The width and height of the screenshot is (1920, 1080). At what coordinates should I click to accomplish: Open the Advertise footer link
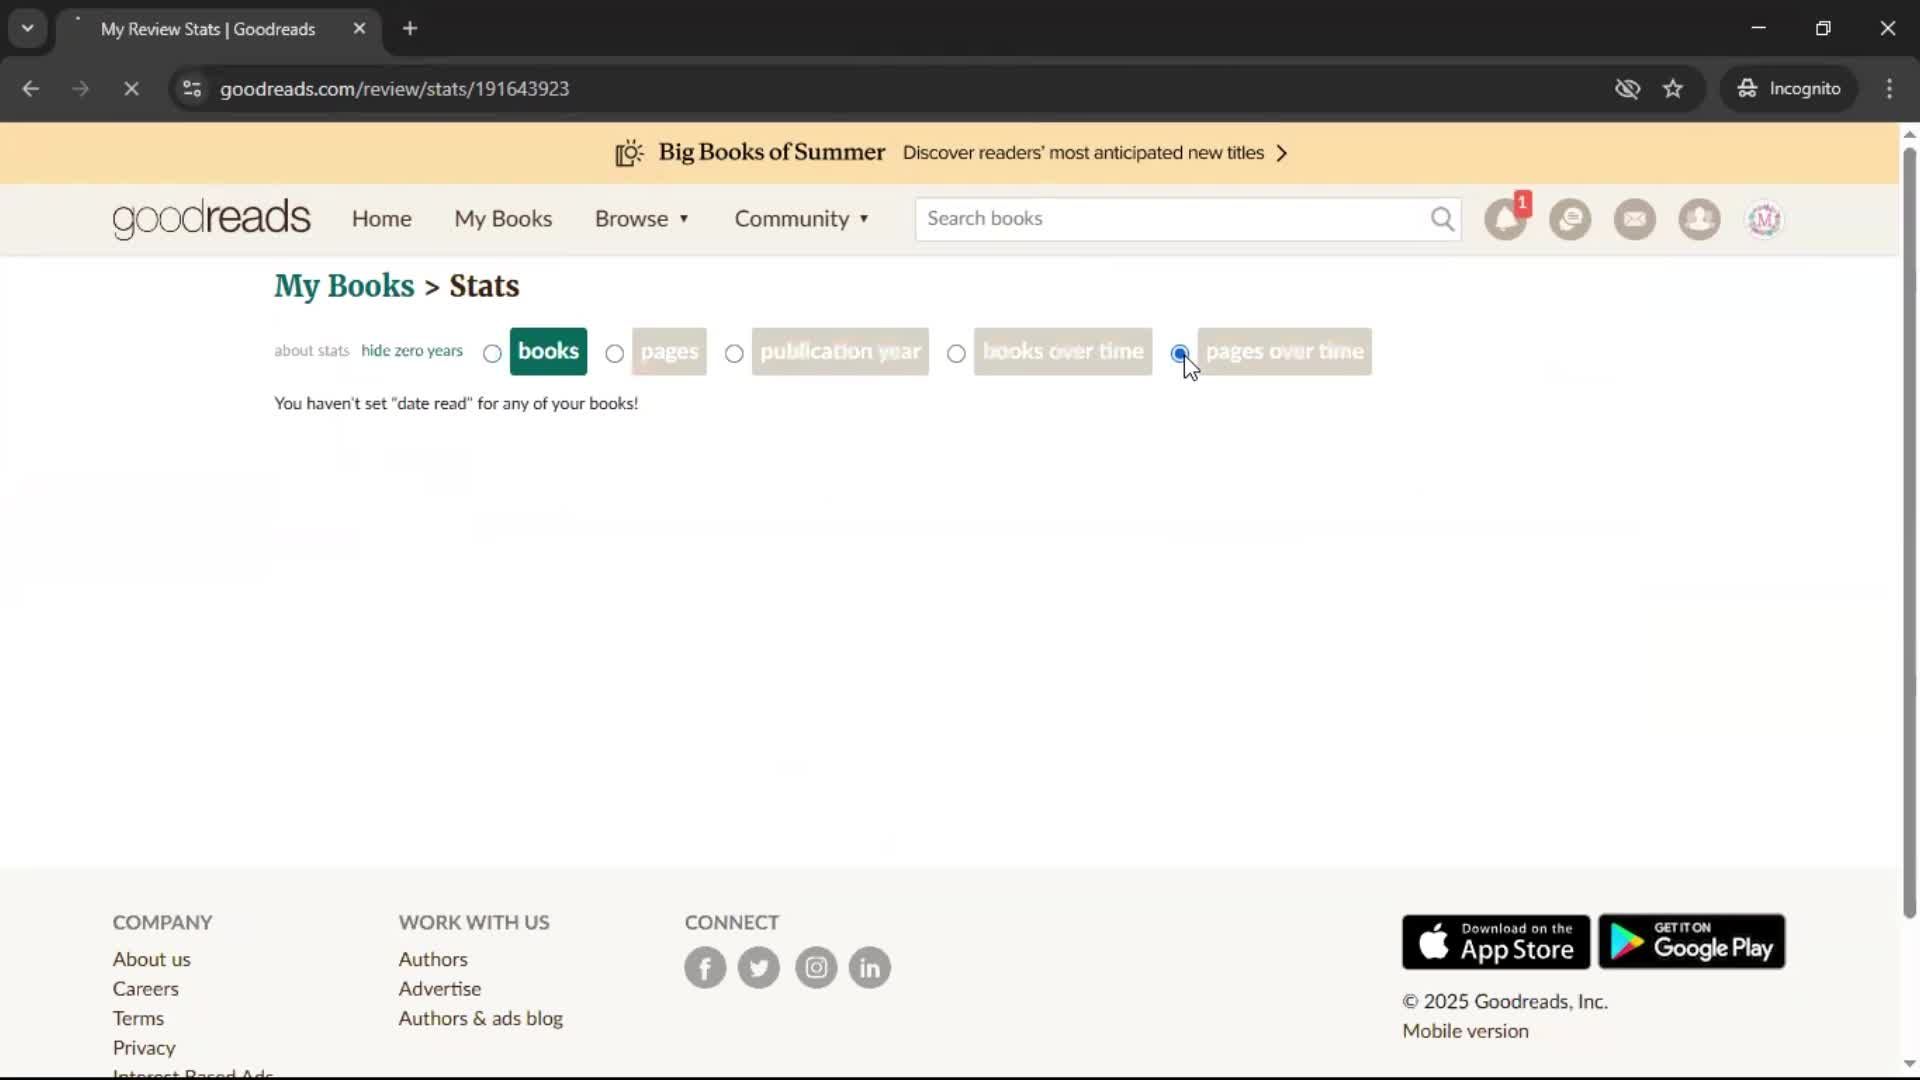(440, 989)
